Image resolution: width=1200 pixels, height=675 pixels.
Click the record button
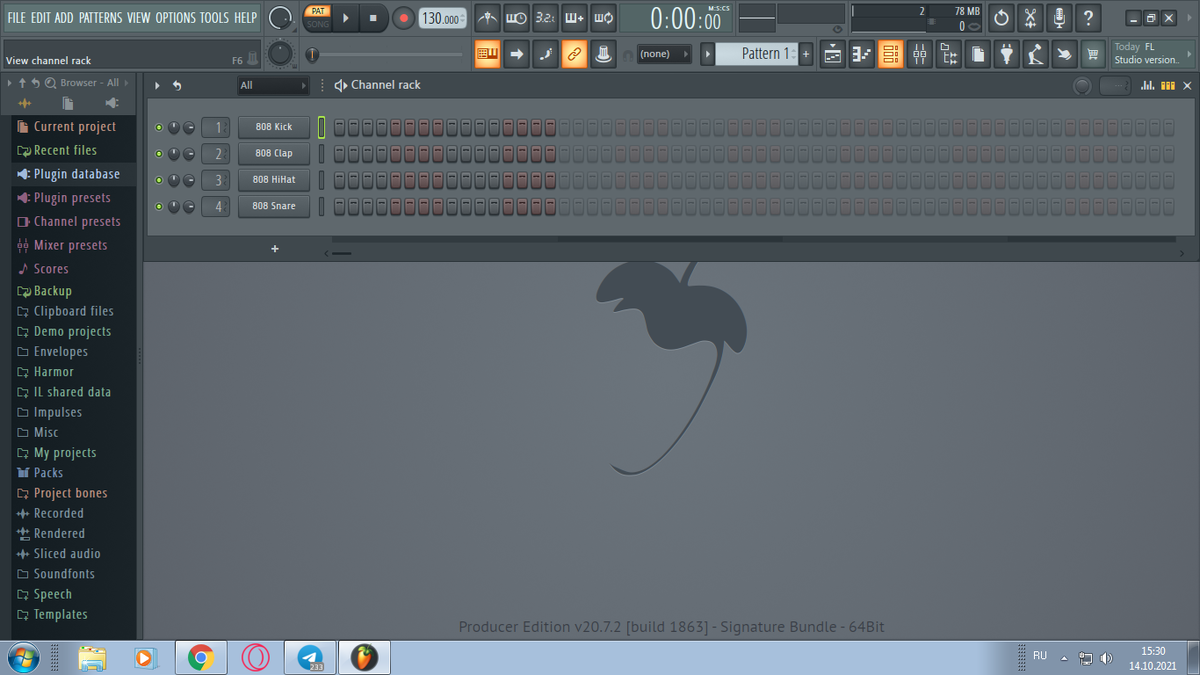coord(404,18)
